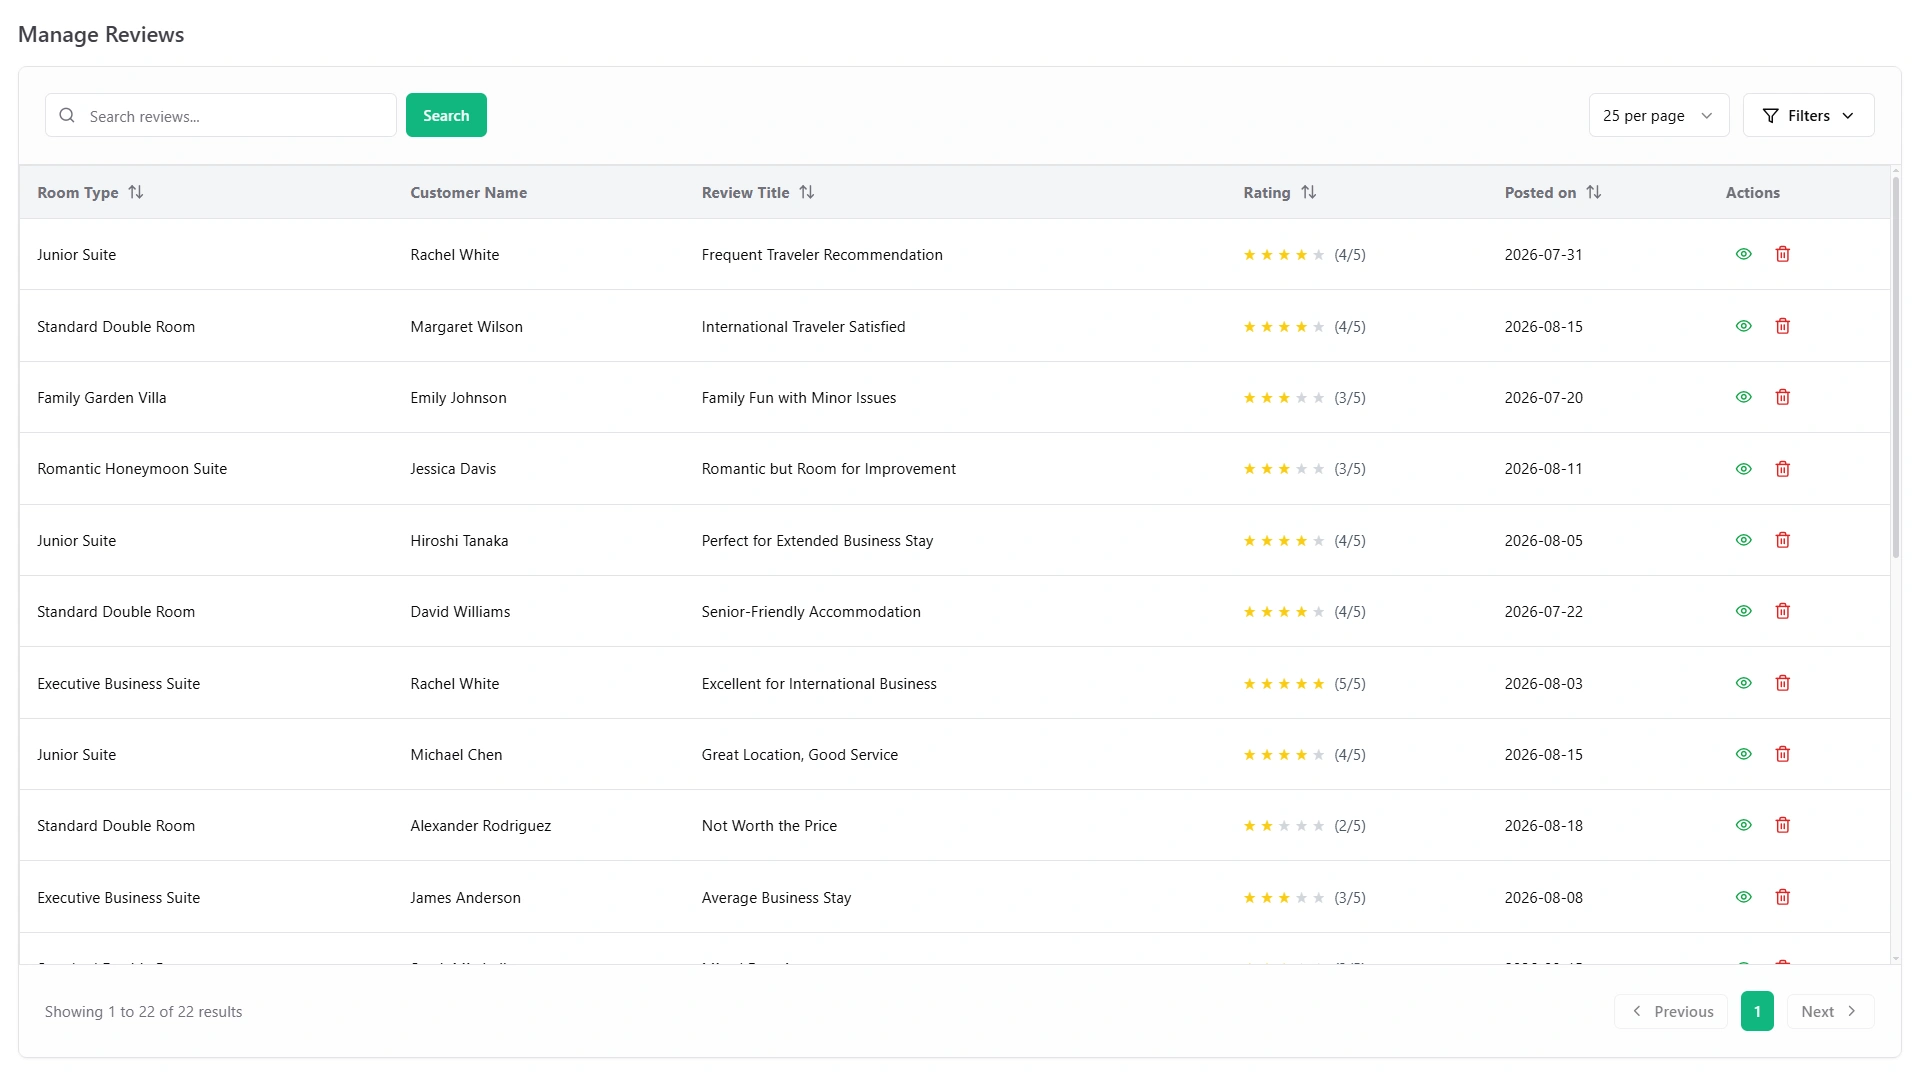Click the table's vertical scrollbar
This screenshot has width=1920, height=1080.
coord(1895,370)
